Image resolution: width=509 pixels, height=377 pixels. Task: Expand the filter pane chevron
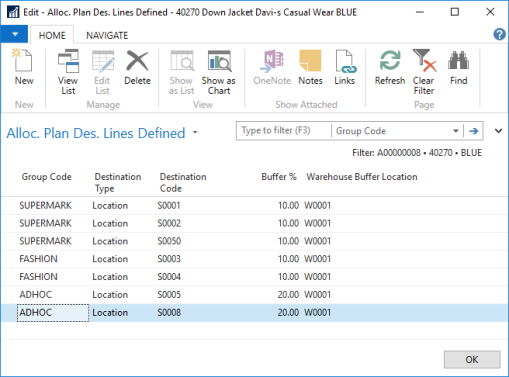coord(498,131)
